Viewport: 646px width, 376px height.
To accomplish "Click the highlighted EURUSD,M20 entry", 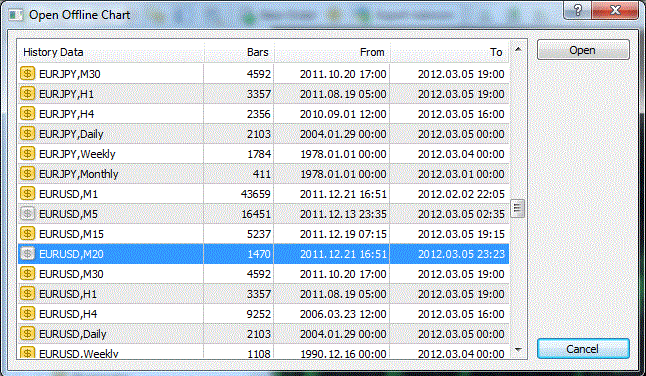I will [264, 254].
